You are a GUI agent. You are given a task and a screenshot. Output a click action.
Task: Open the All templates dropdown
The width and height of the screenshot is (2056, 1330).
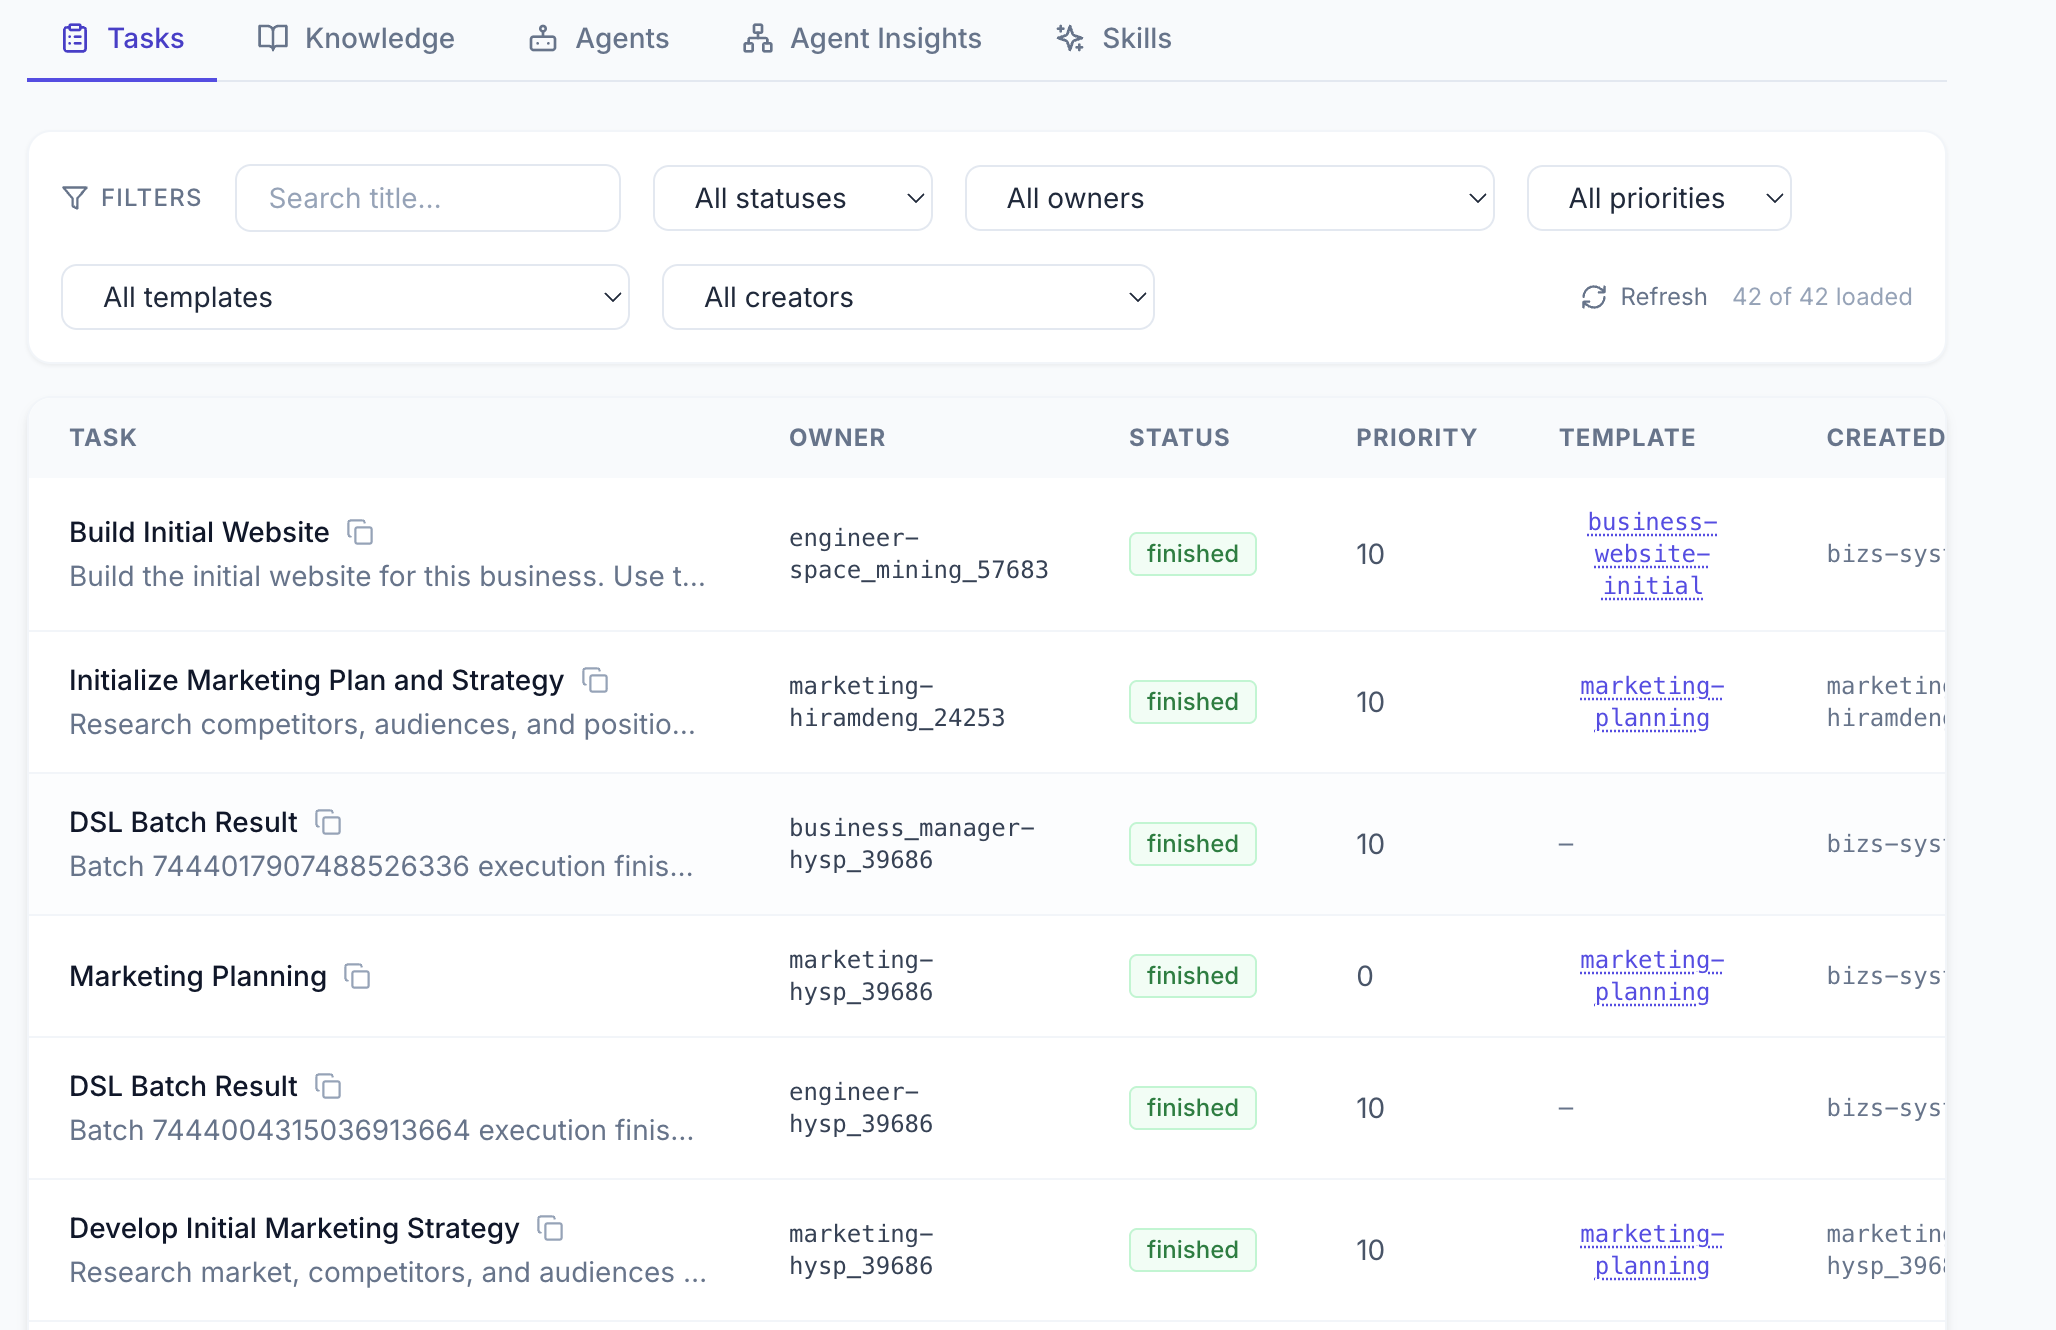click(345, 297)
